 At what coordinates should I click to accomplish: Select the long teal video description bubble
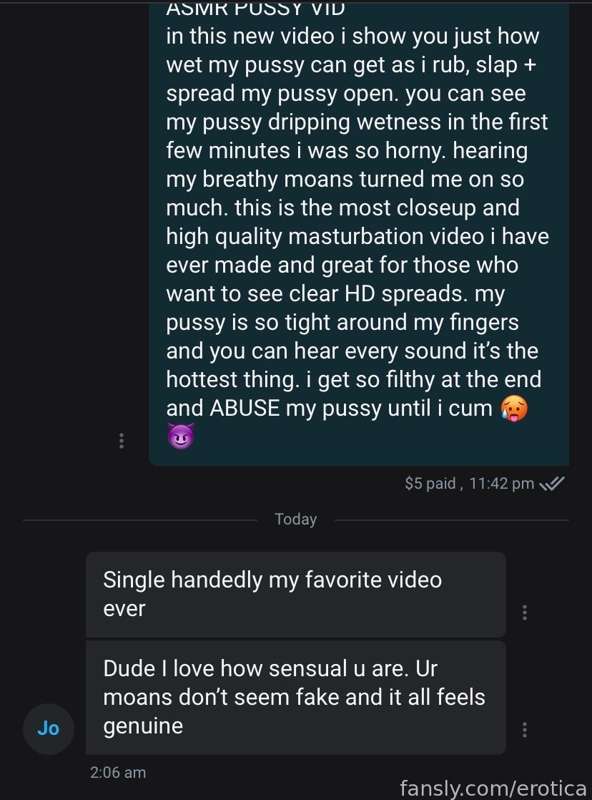(359, 233)
